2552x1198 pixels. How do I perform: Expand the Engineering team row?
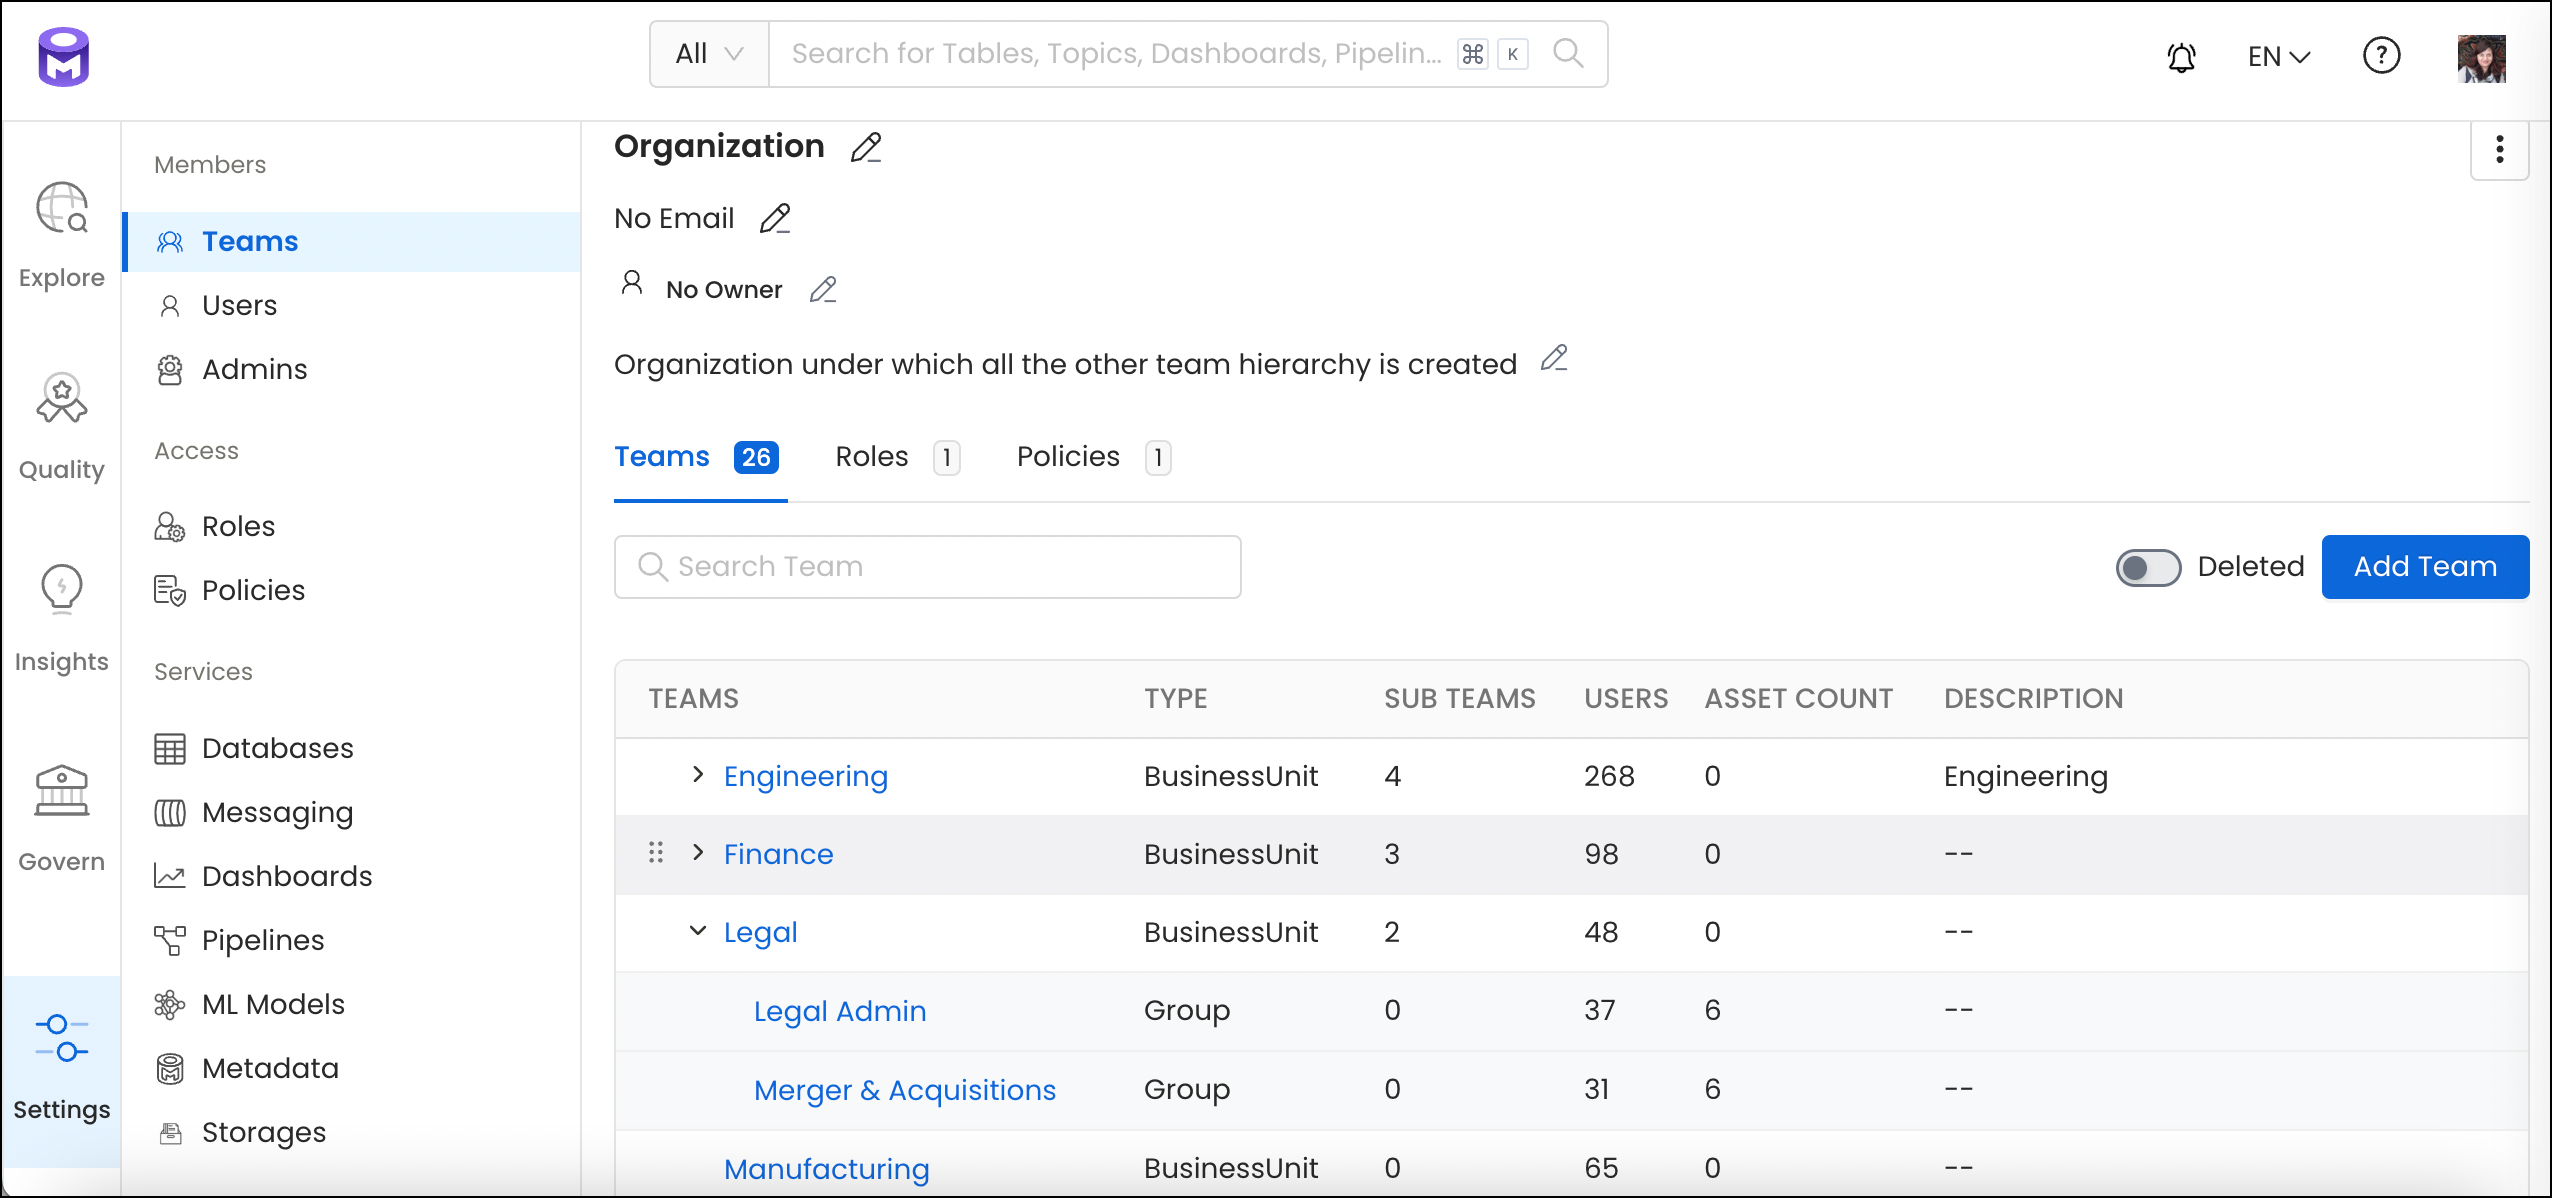(698, 775)
